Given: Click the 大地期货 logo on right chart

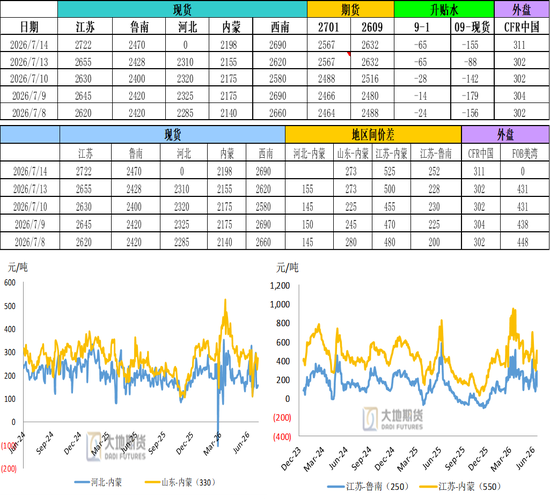Looking at the screenshot, I should [393, 419].
